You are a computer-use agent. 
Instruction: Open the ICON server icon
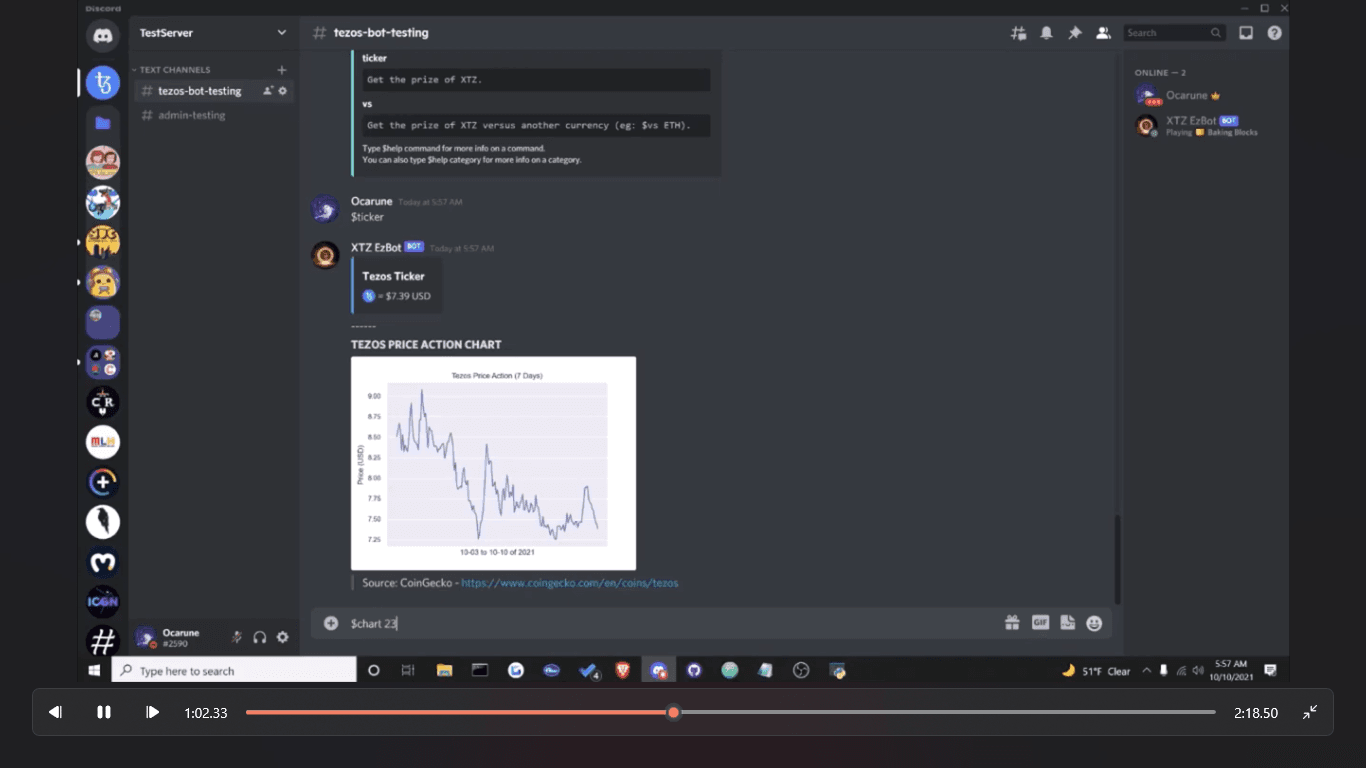click(103, 602)
